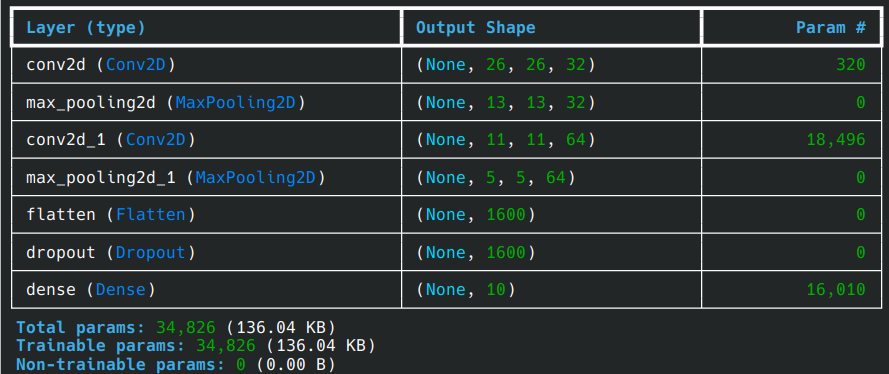Click the "Non-trainable params" summary line
This screenshot has width=889, height=374.
tap(176, 364)
